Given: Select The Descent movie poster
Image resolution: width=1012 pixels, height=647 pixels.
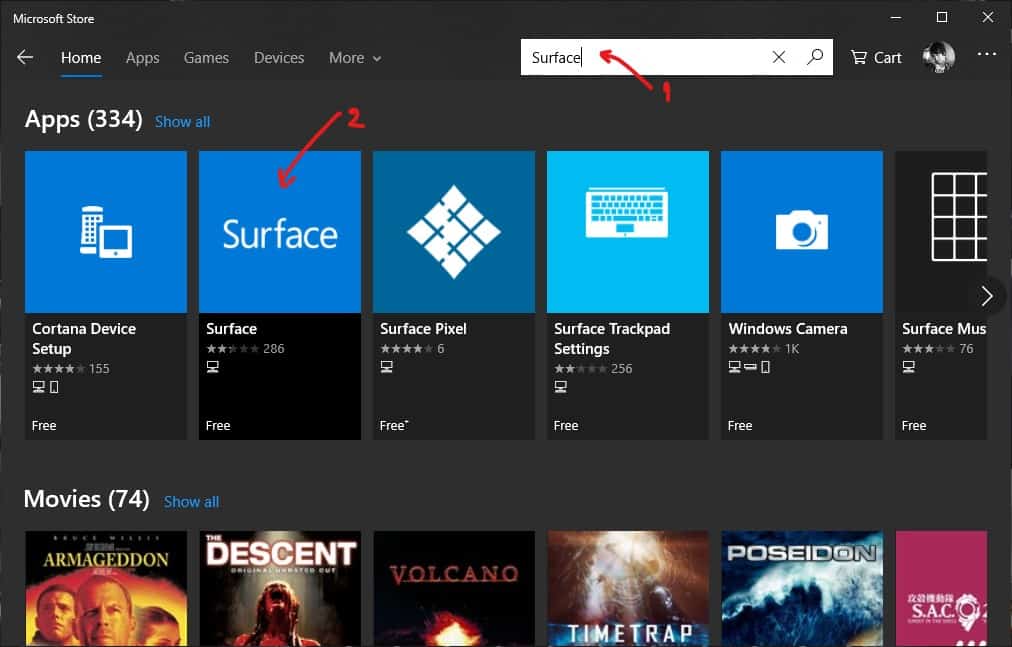Looking at the screenshot, I should tap(279, 588).
